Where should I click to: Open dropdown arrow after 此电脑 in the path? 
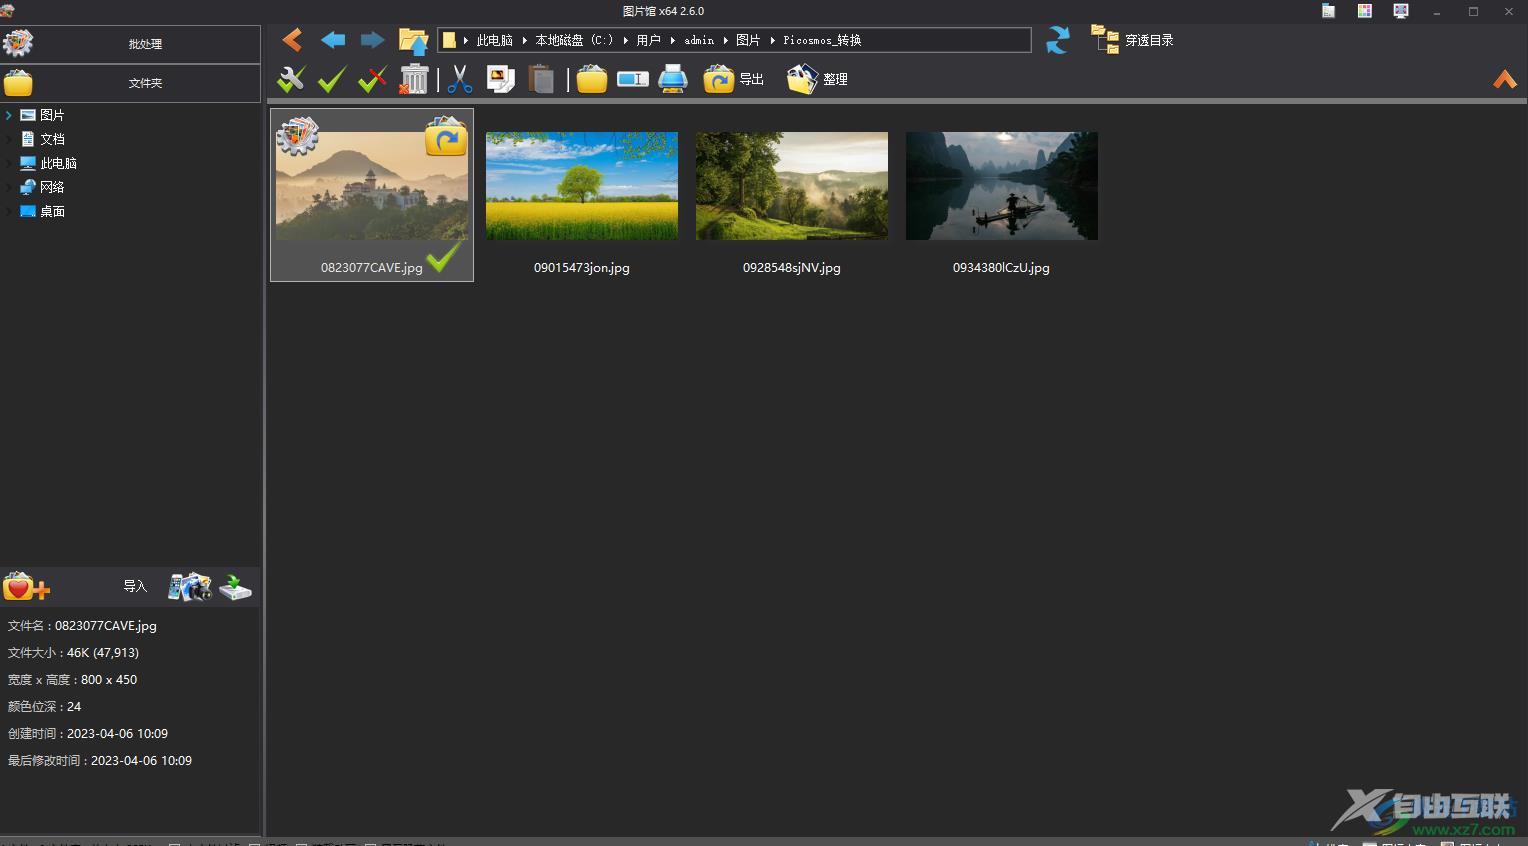[525, 40]
